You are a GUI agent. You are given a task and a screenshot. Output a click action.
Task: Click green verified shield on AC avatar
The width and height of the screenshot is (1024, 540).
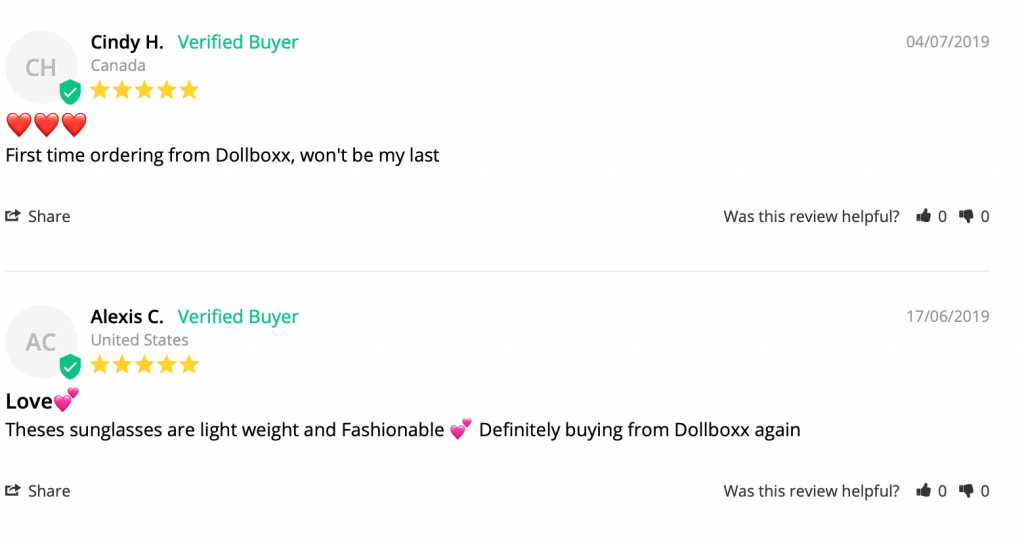[70, 366]
